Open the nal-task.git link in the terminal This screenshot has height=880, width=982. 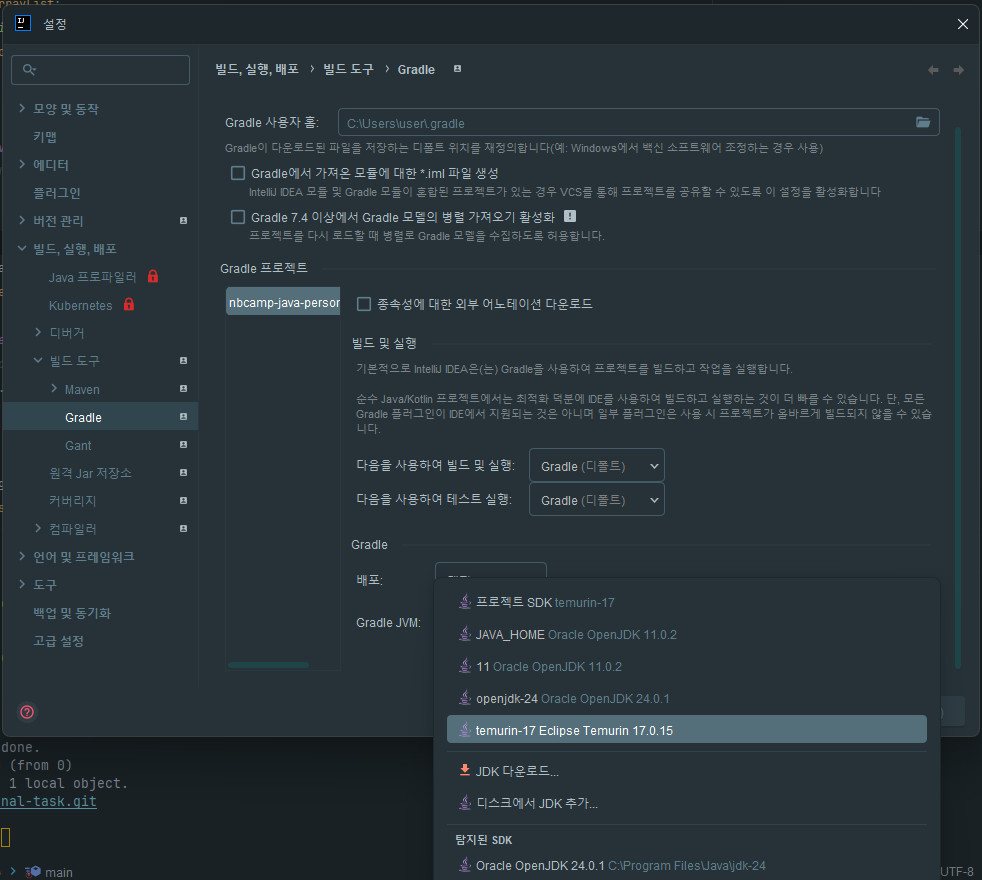[x=48, y=801]
